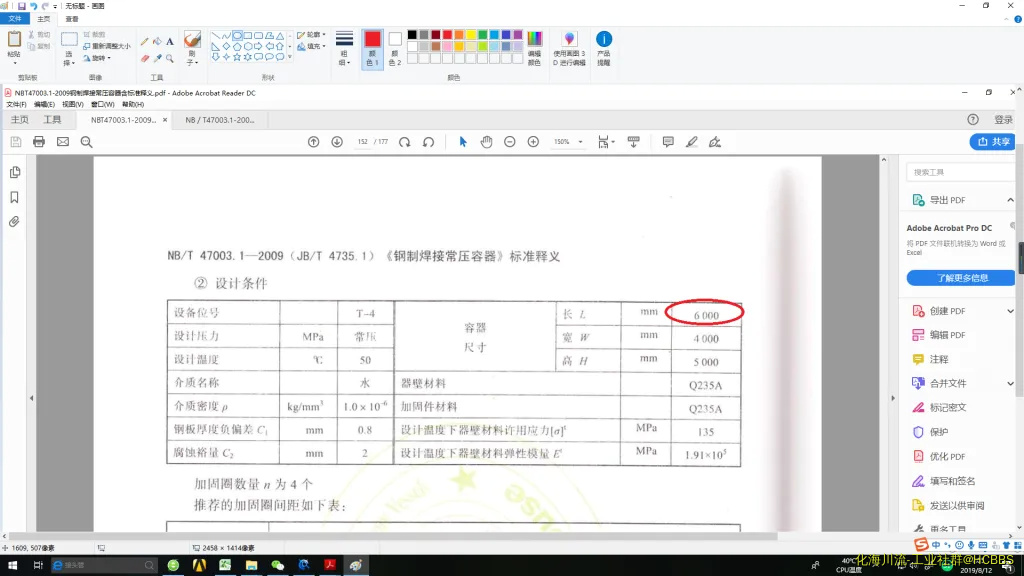Open page thumbnails panel in Acrobat sidebar
Screen dimensions: 1024x576
[x=15, y=172]
